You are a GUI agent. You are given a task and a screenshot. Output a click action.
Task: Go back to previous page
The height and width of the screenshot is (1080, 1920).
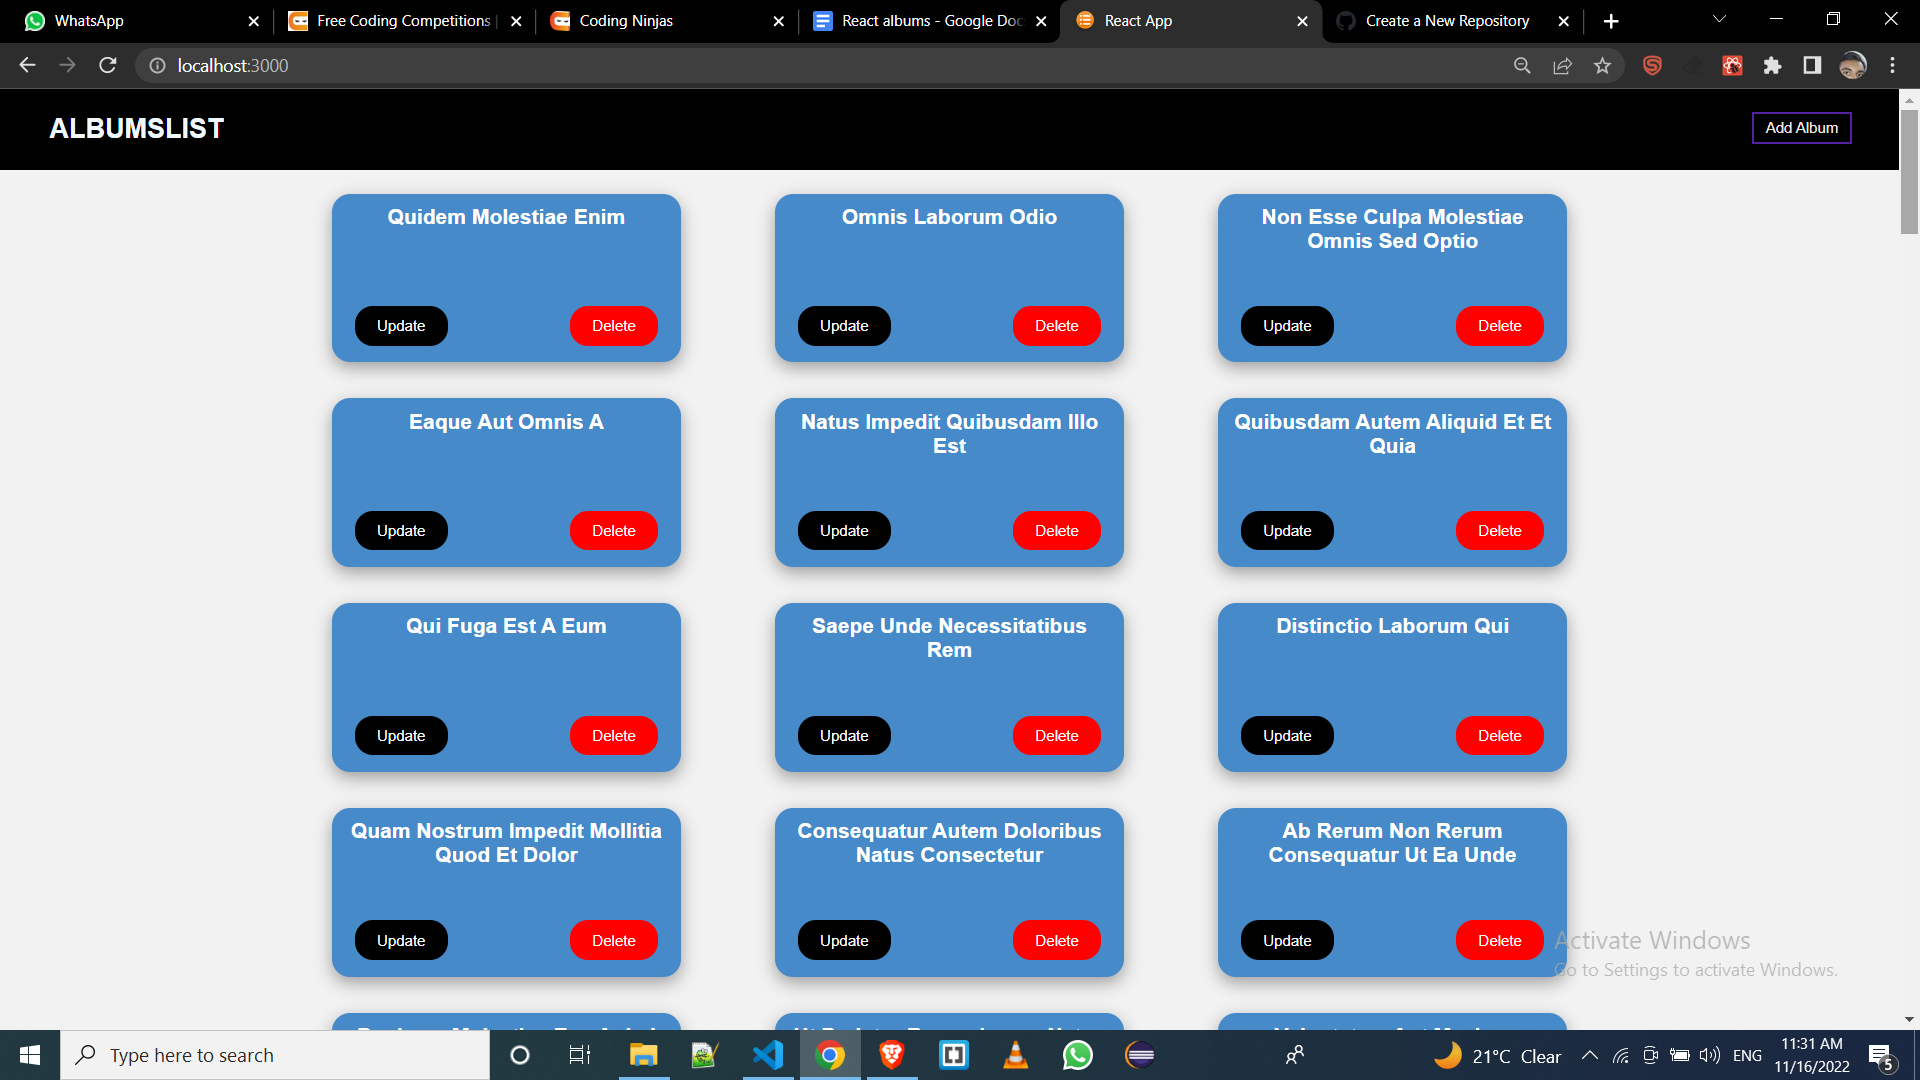pos(27,66)
